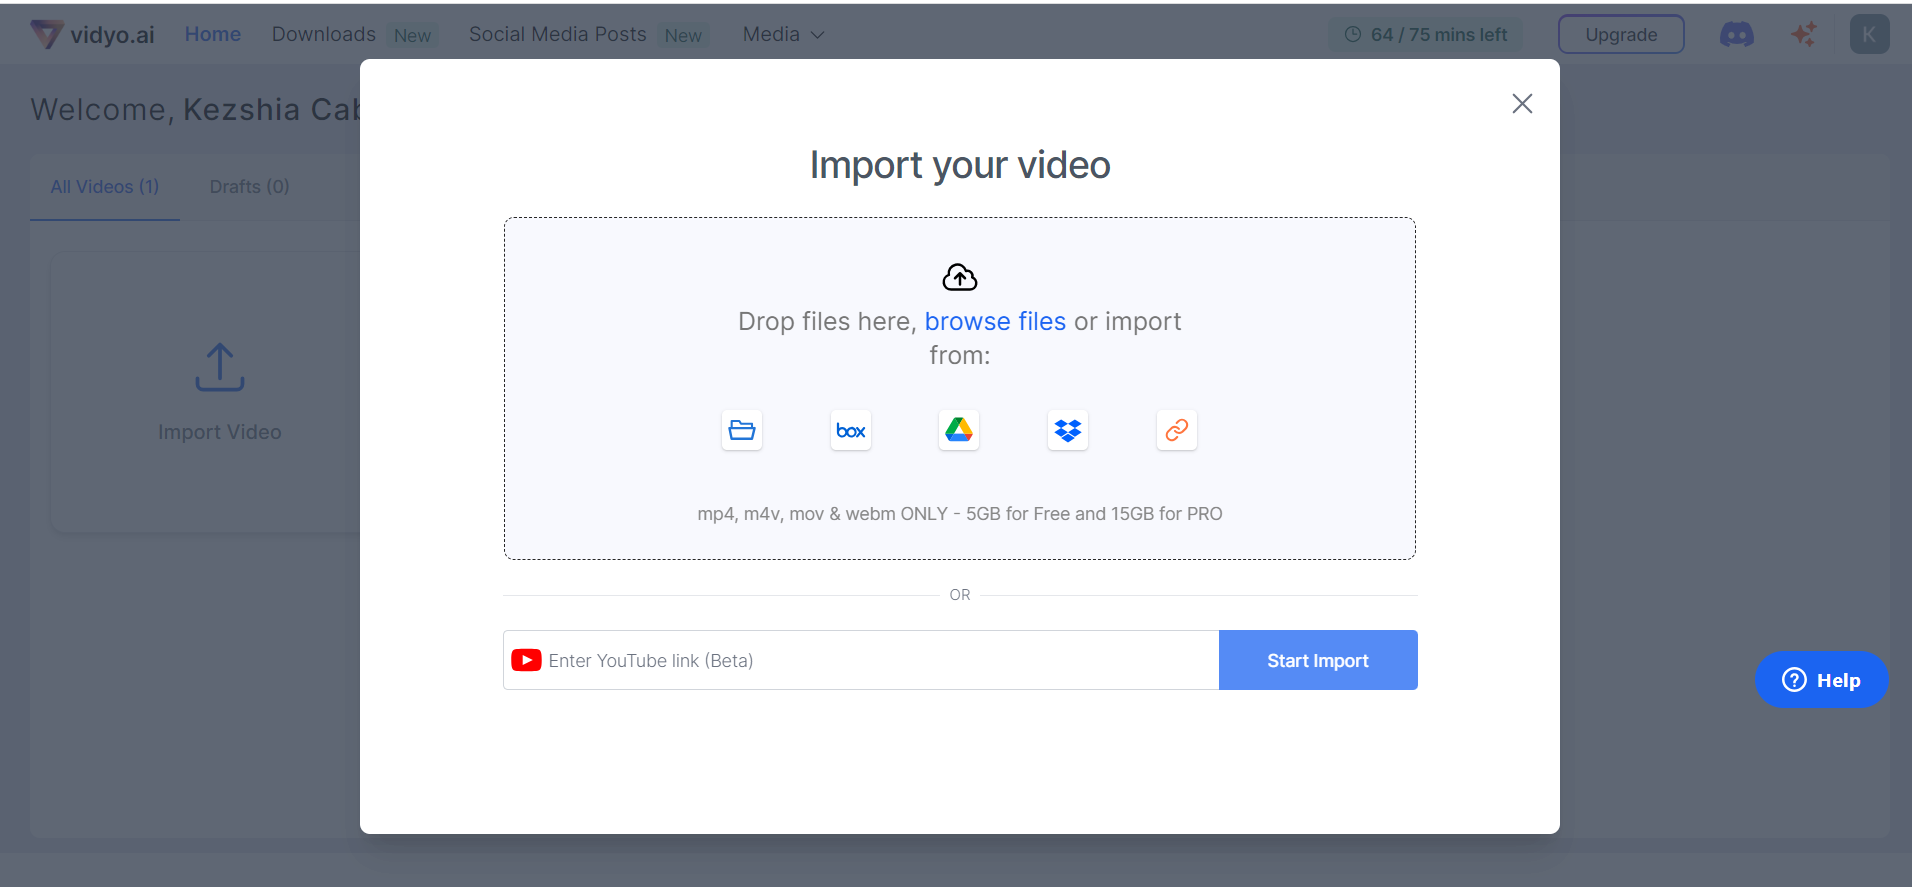Import from Google Drive
This screenshot has width=1912, height=887.
(x=959, y=430)
